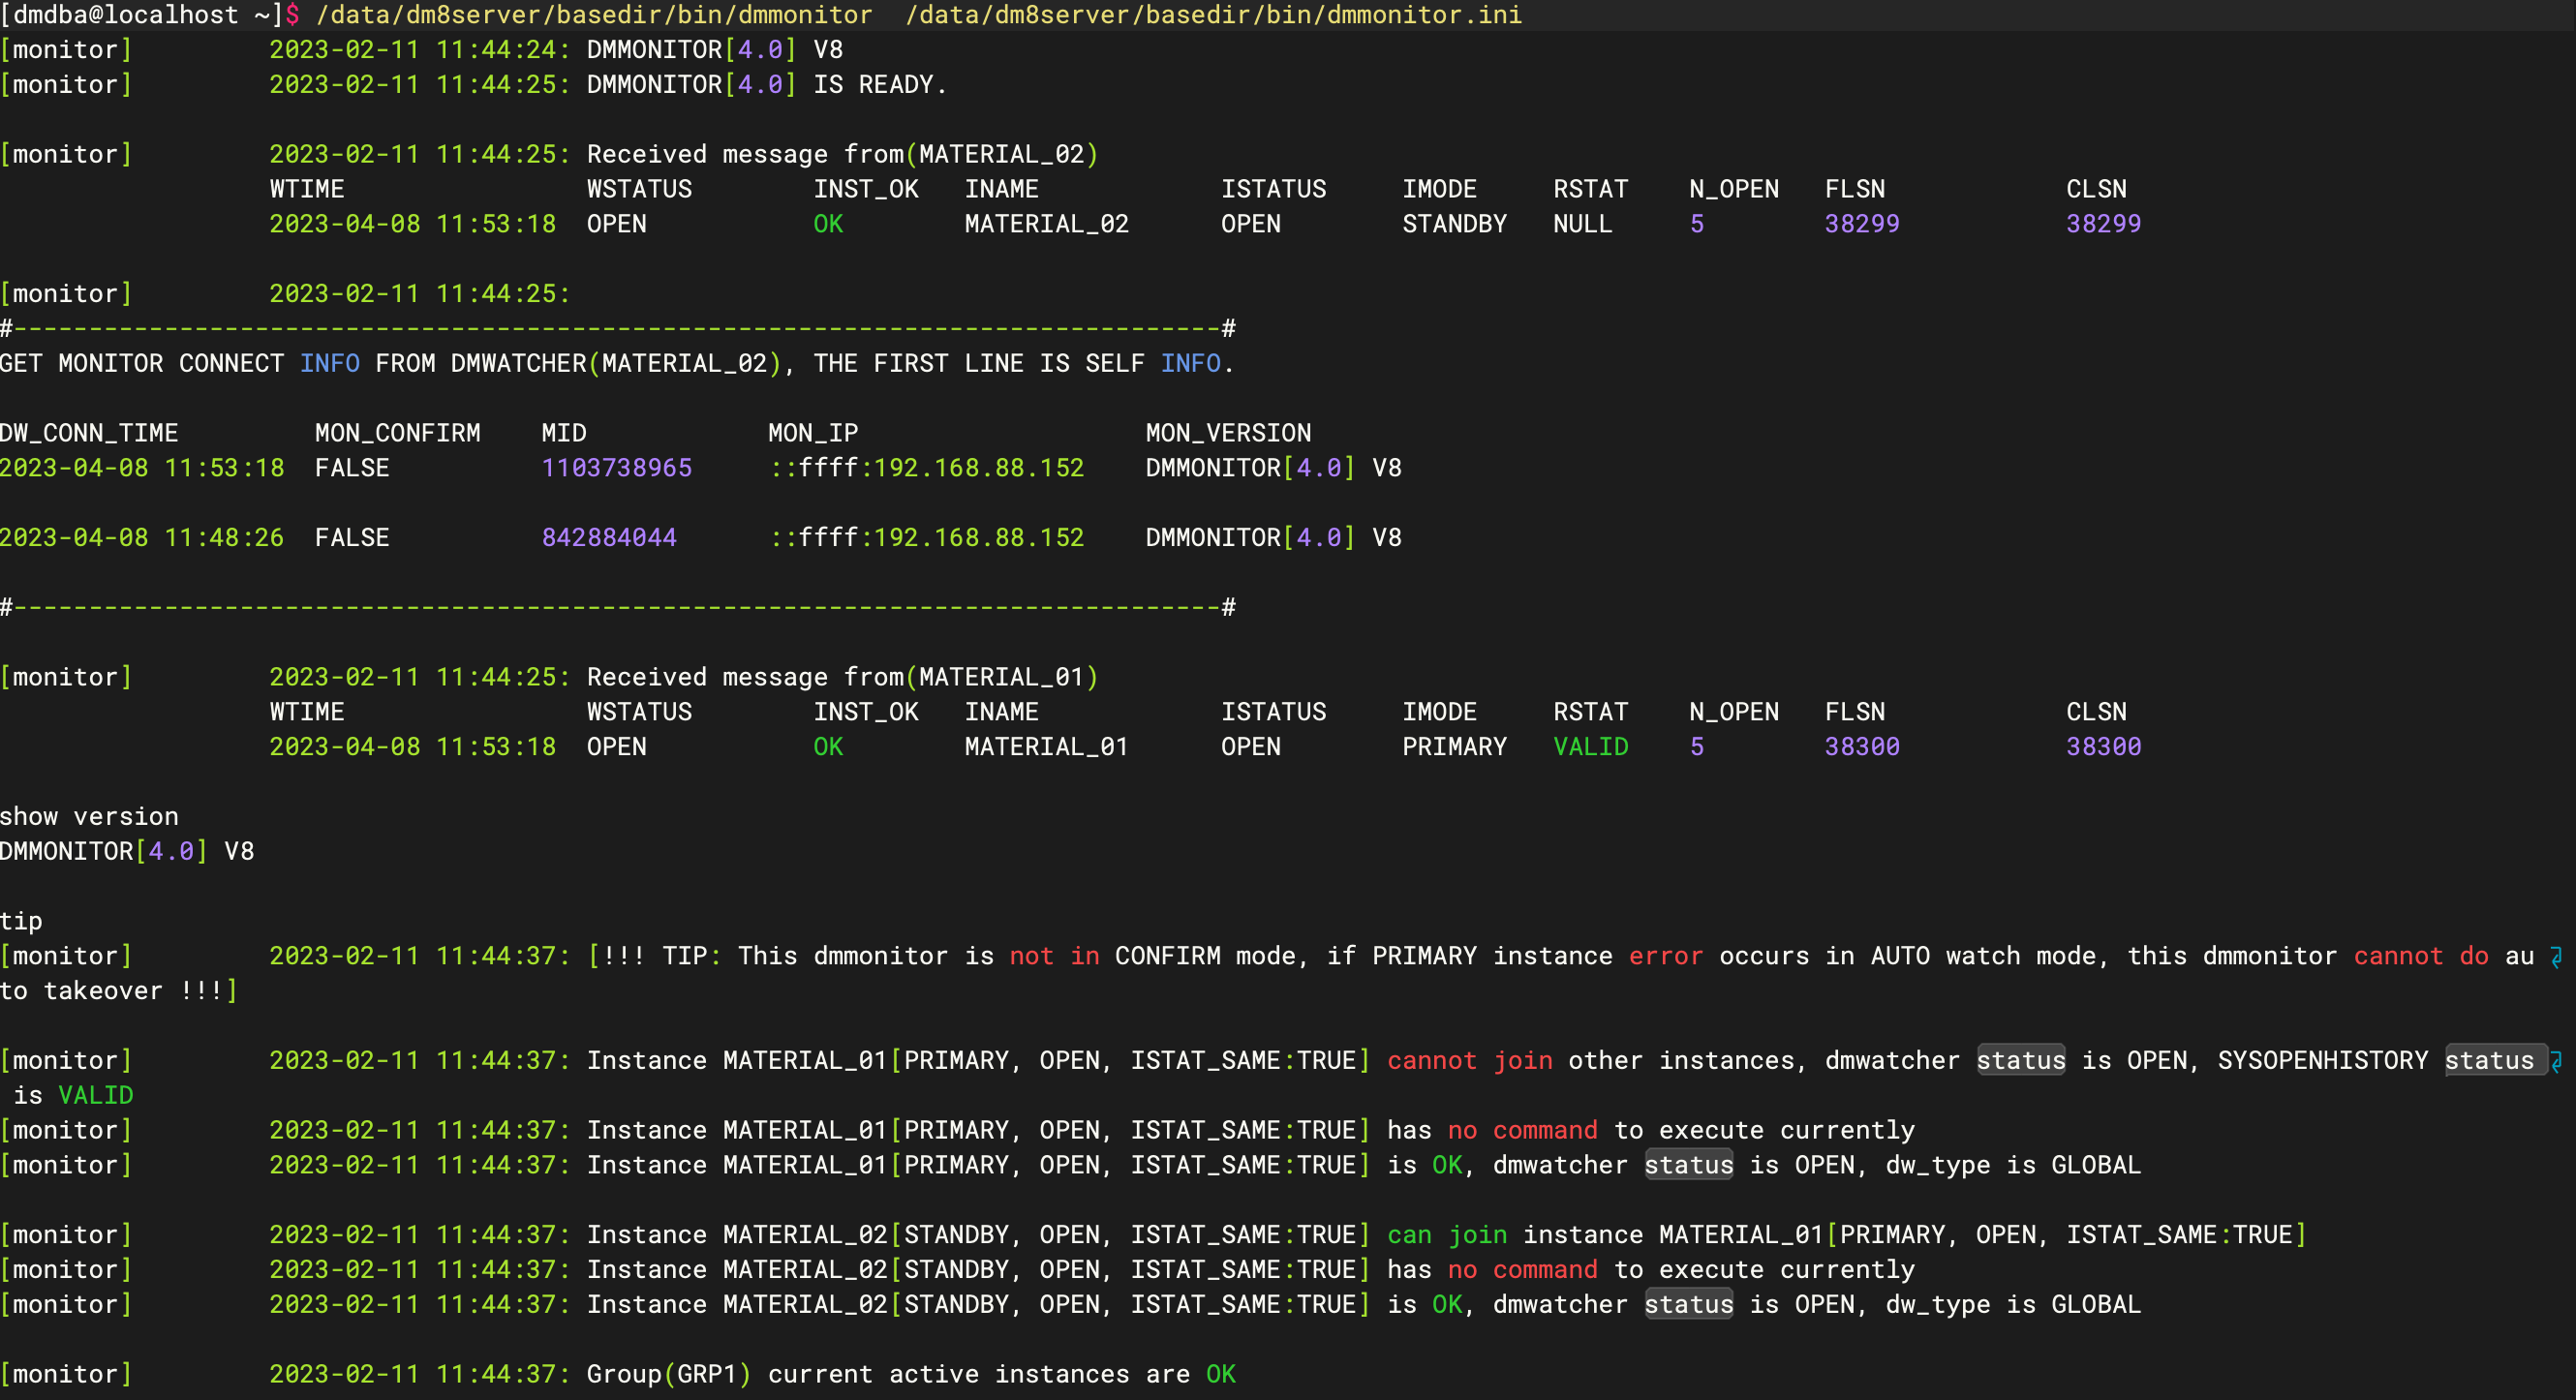Click 'to takeover !!!]' wrapped line

click(119, 991)
